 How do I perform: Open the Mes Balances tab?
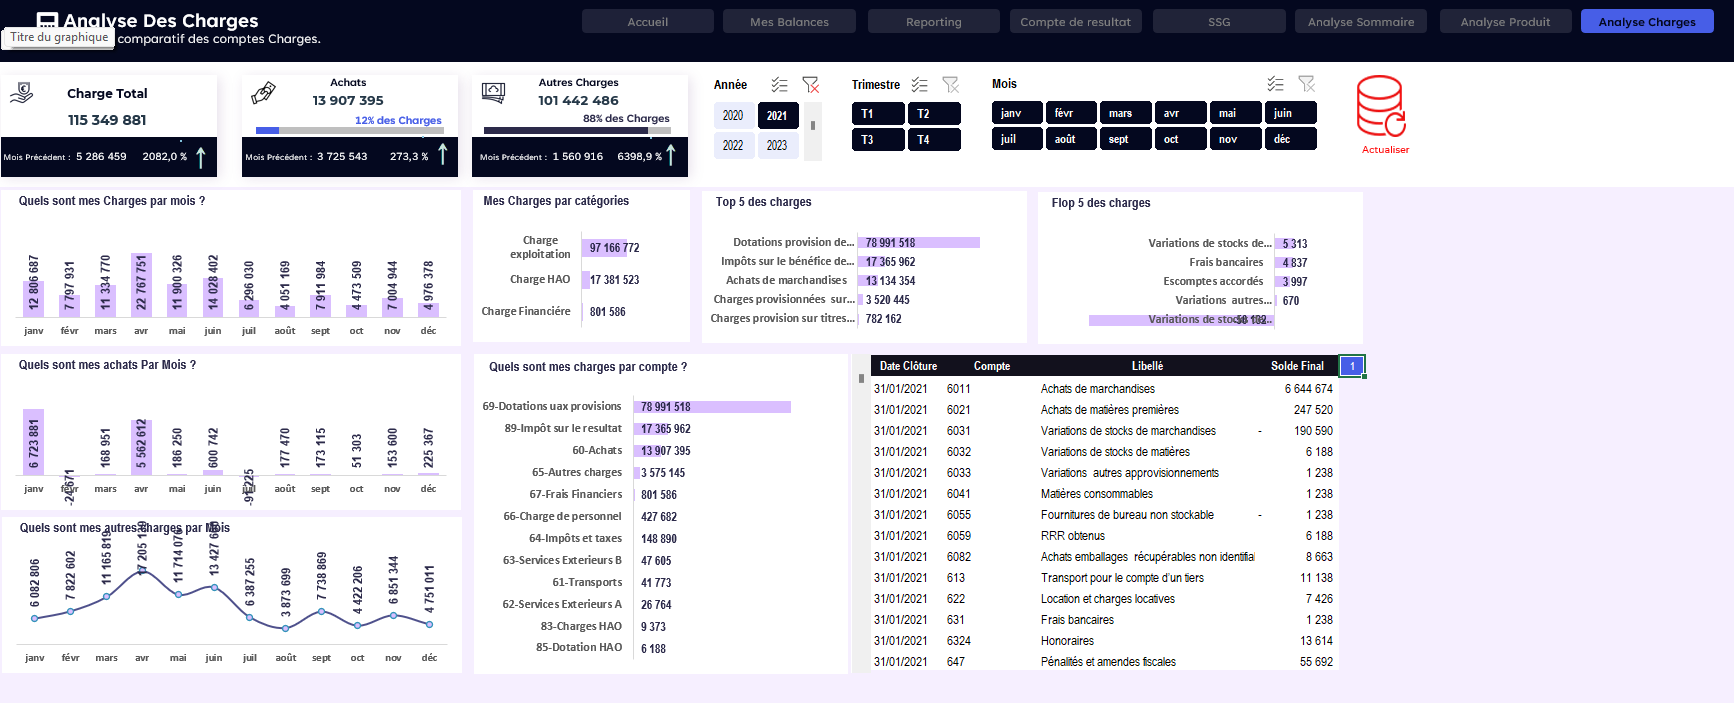tap(790, 21)
